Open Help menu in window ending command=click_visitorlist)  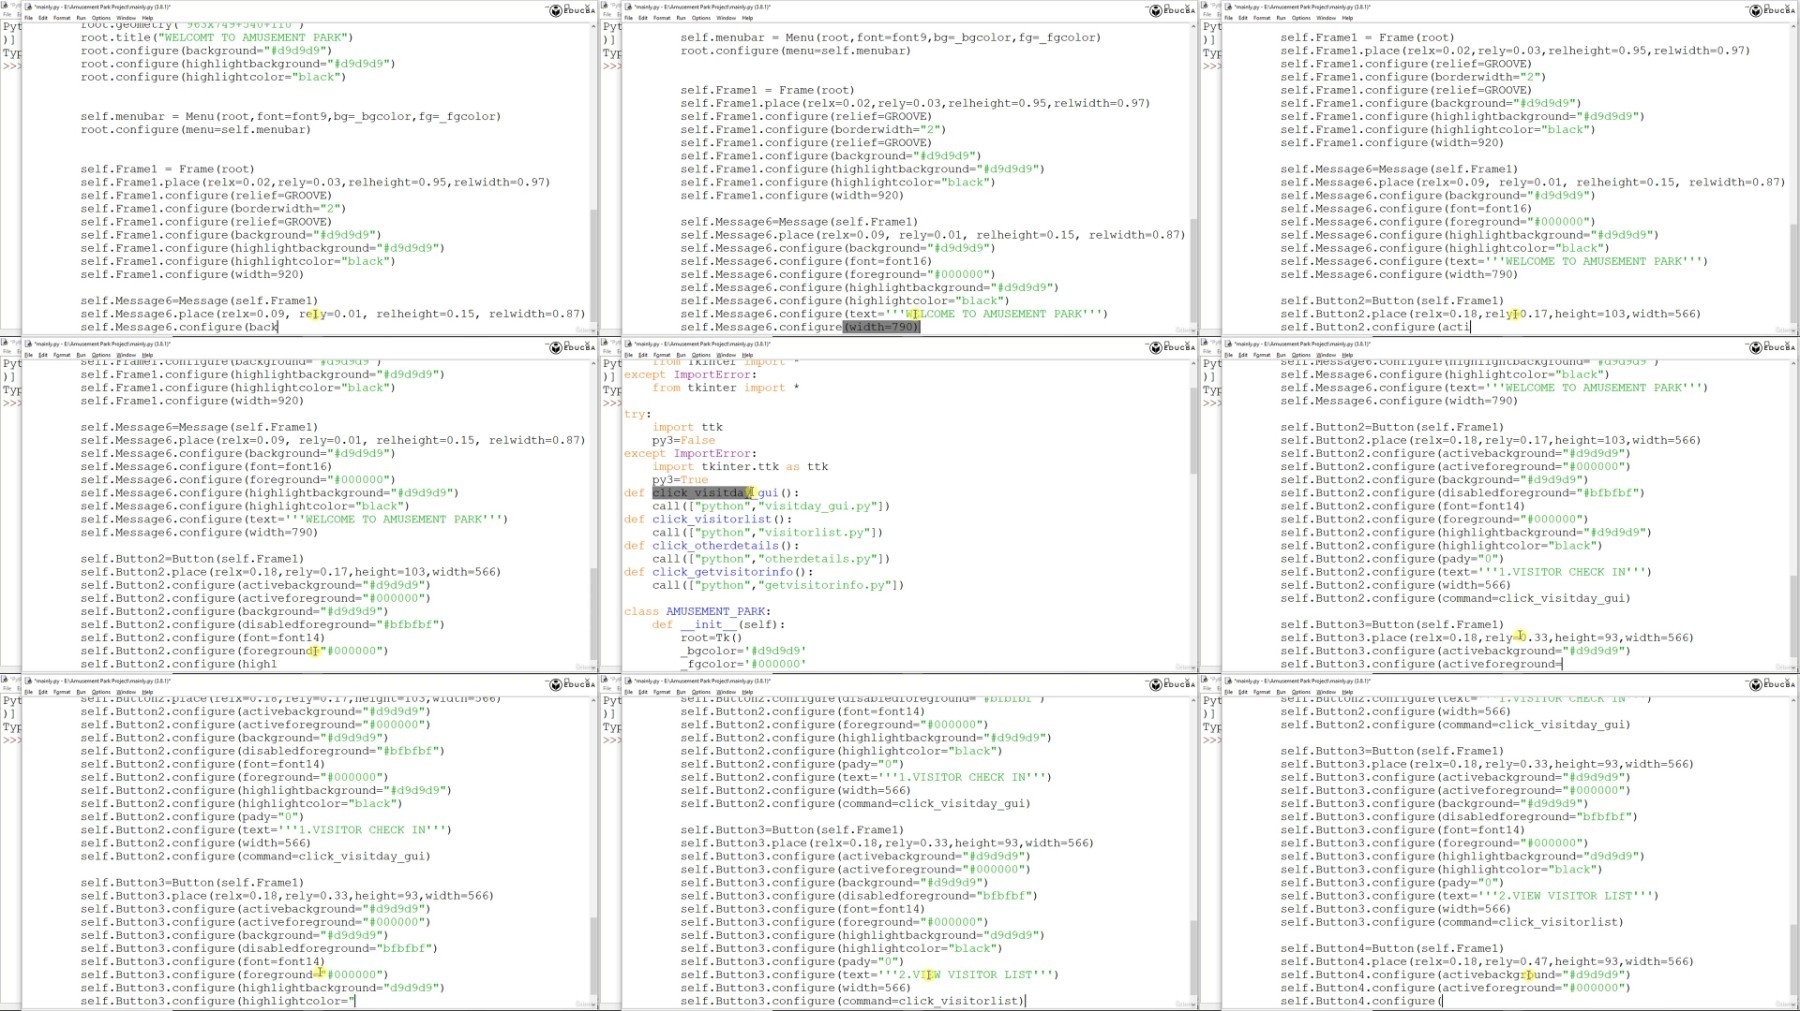pyautogui.click(x=747, y=692)
